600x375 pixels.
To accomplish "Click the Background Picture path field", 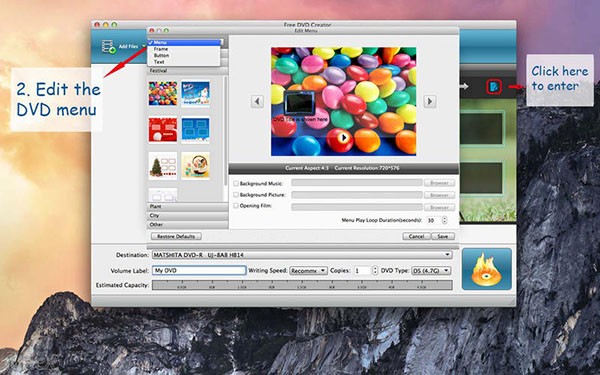I will click(357, 195).
